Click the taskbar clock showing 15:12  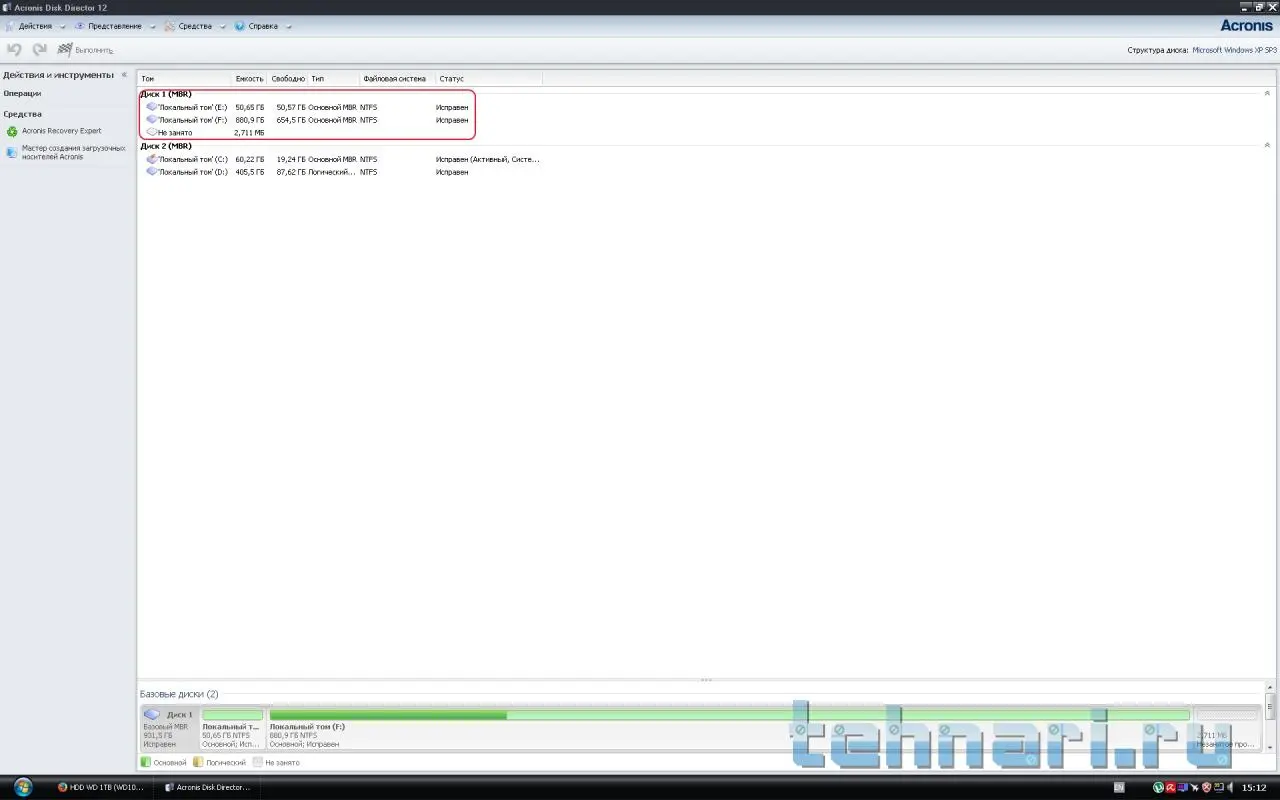pos(1253,787)
